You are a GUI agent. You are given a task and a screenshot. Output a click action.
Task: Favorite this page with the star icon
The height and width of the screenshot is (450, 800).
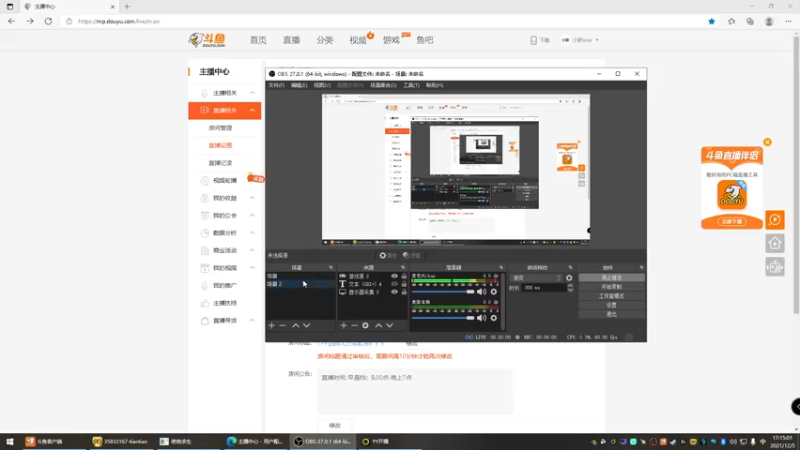(712, 21)
